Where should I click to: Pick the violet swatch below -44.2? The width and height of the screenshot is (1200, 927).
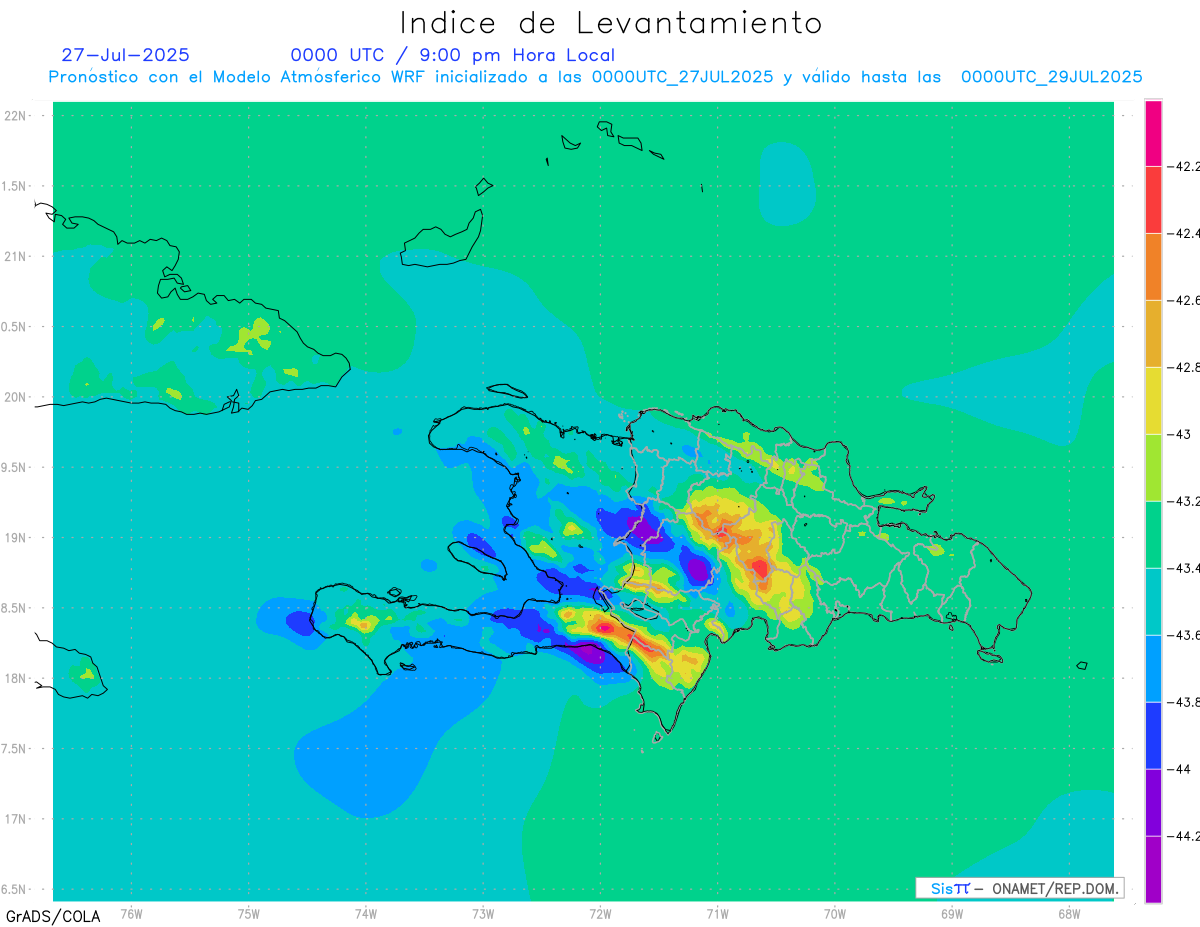(1153, 869)
